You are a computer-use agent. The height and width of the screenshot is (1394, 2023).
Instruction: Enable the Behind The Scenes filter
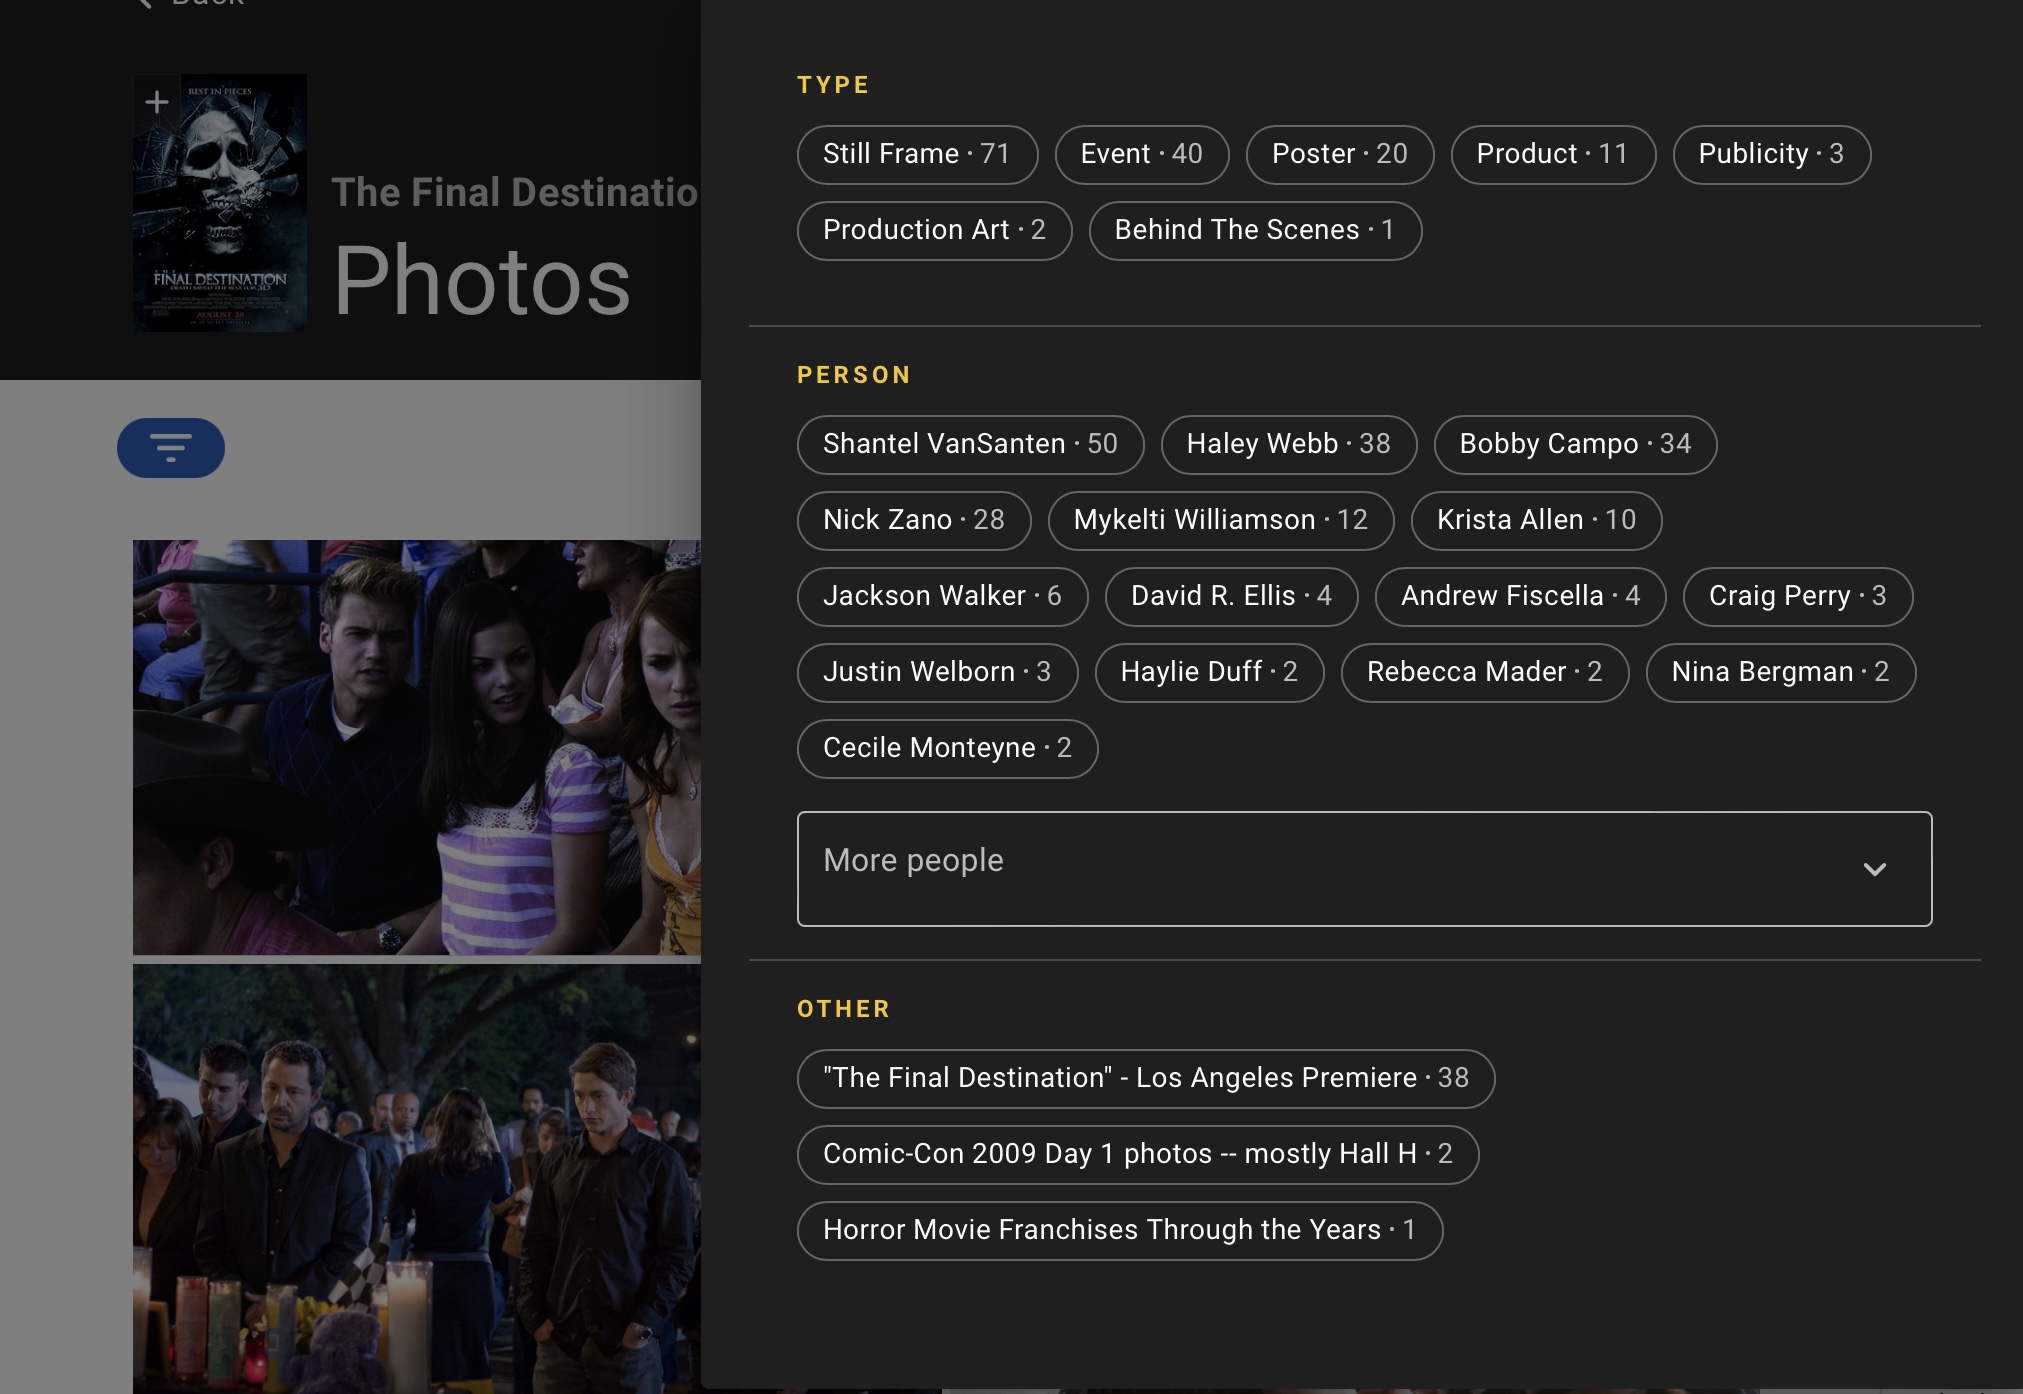[x=1255, y=230]
